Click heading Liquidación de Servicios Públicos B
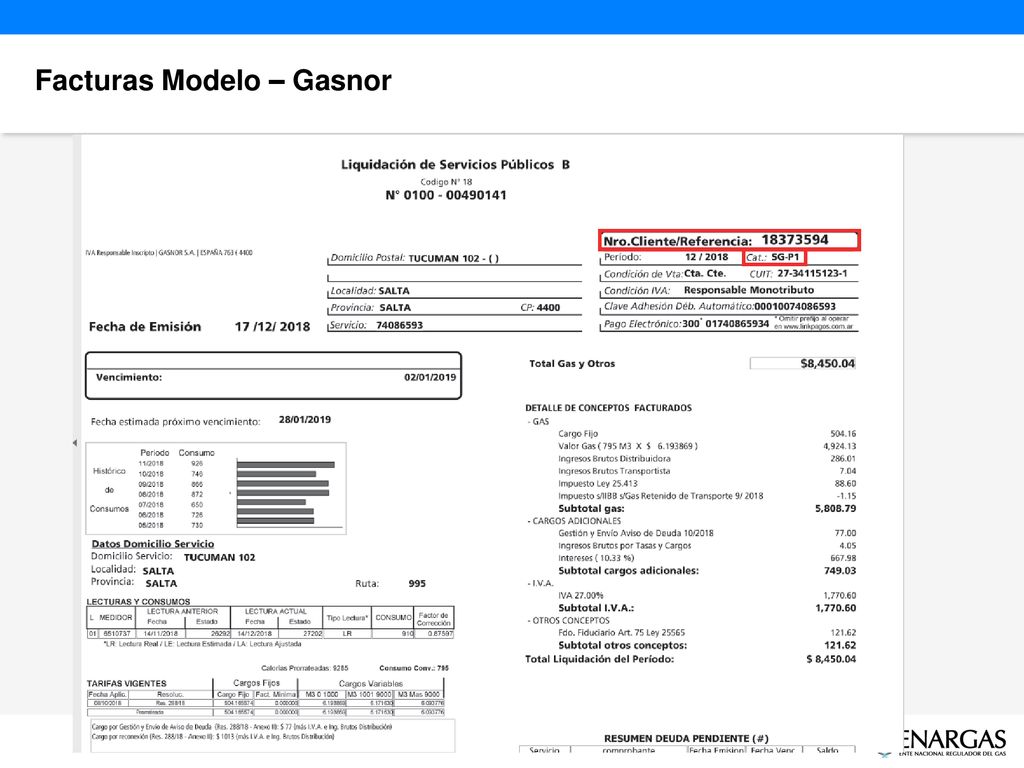Viewport: 1024px width, 768px height. pos(455,165)
